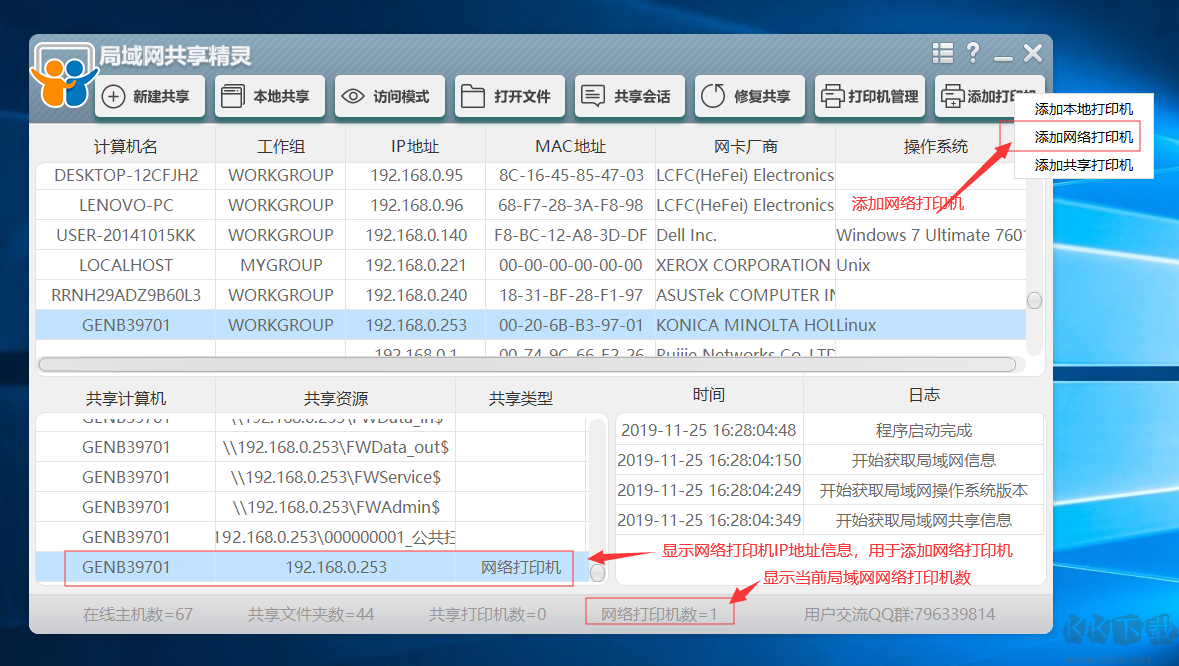This screenshot has height=666, width=1179.
Task: Select computer USER-20141015KK row
Action: [x=531, y=235]
